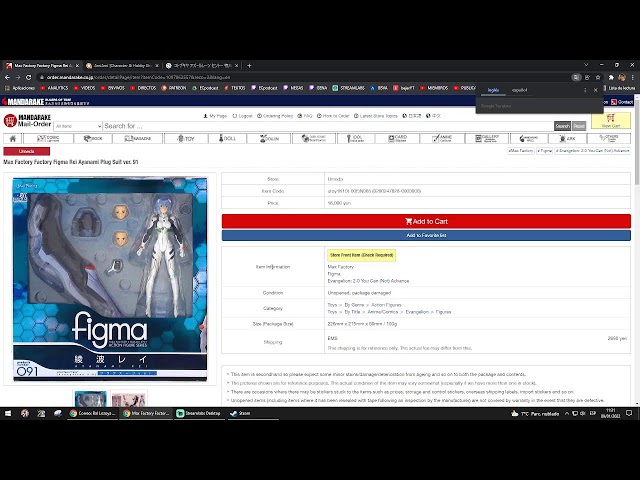The image size is (640, 480).
Task: Switch to the Japanese-titled third tab
Action: coord(202,65)
